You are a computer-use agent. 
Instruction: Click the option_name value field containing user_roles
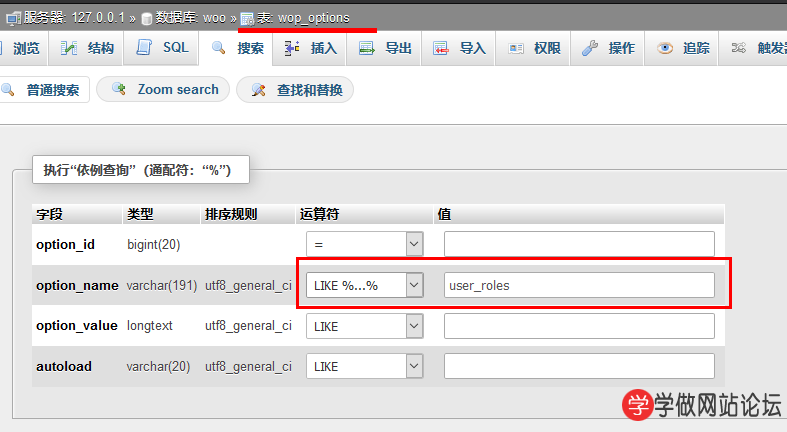point(579,285)
